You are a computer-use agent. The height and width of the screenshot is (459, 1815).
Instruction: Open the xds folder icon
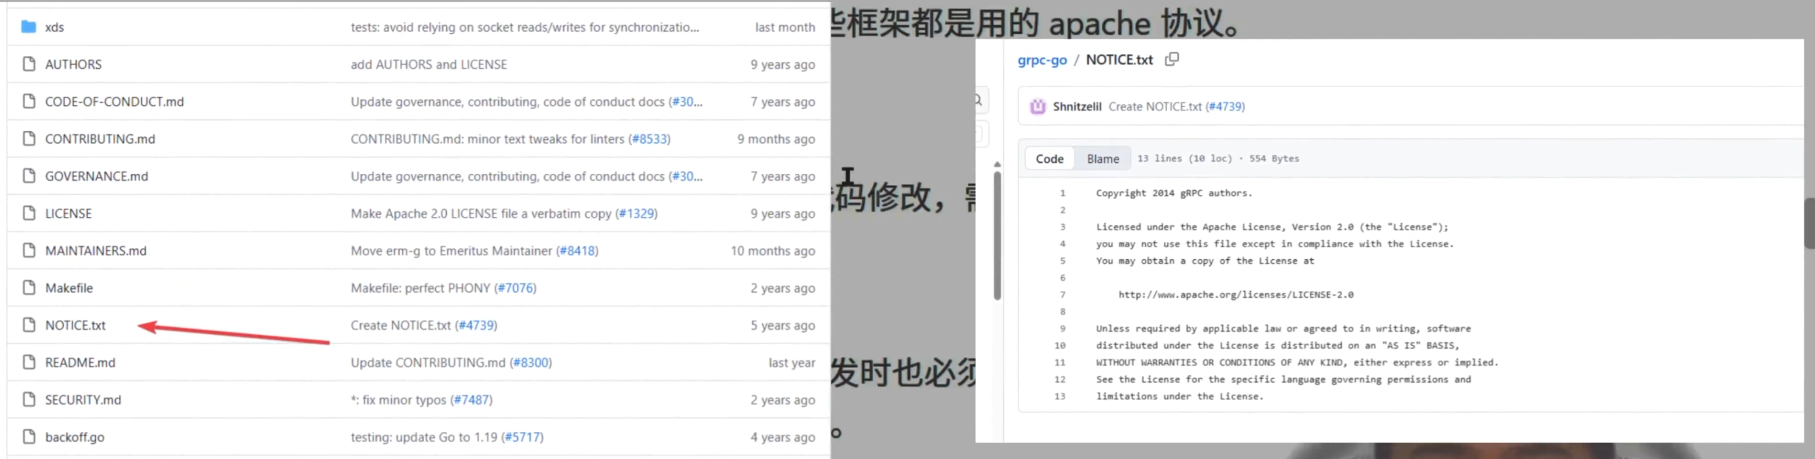[x=29, y=27]
